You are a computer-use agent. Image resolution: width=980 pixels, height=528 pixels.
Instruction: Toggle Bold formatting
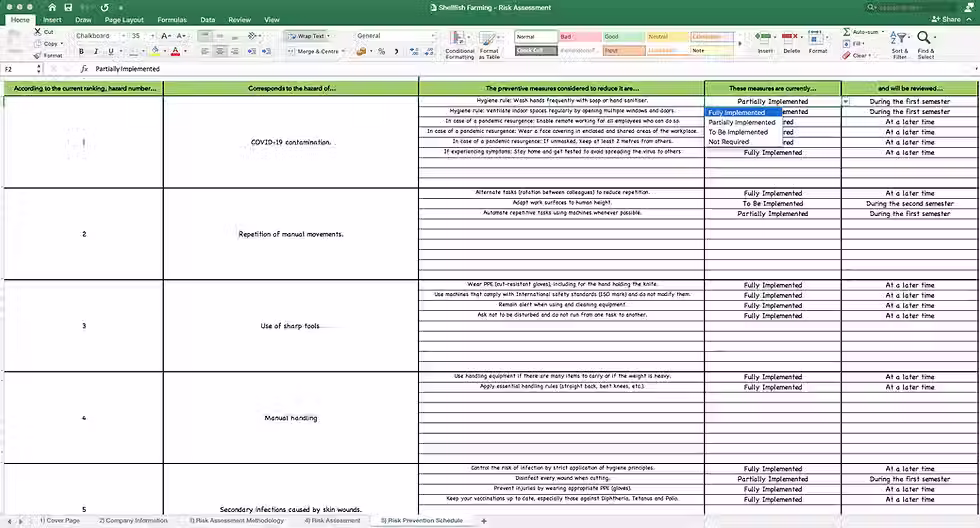pyautogui.click(x=81, y=51)
